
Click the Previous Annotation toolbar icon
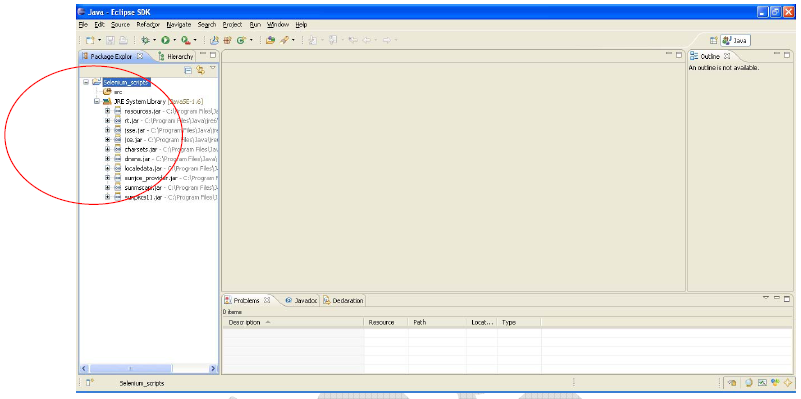(334, 40)
